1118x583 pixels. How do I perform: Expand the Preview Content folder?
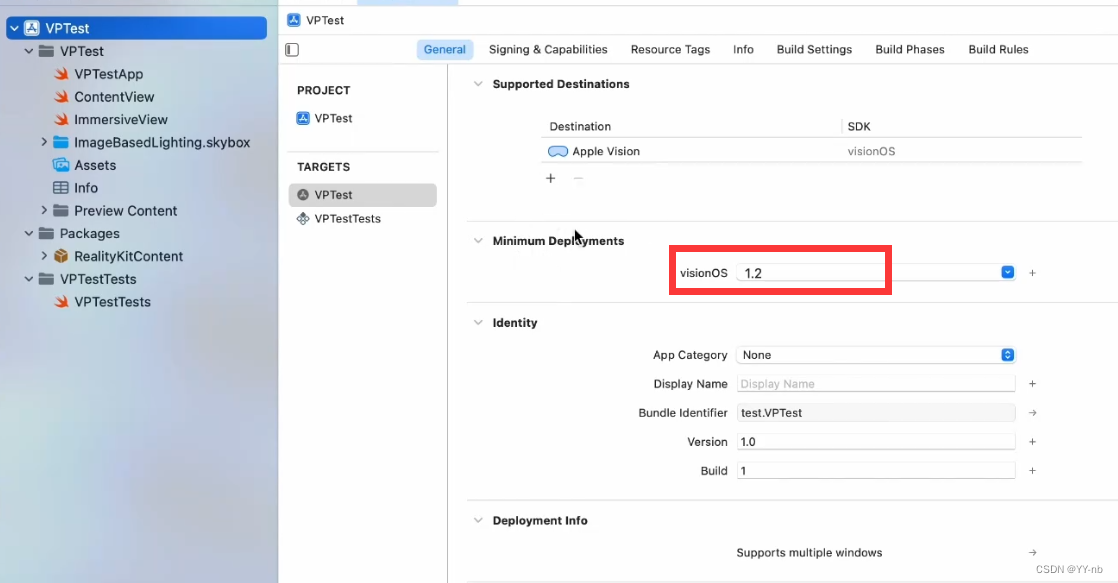click(44, 211)
